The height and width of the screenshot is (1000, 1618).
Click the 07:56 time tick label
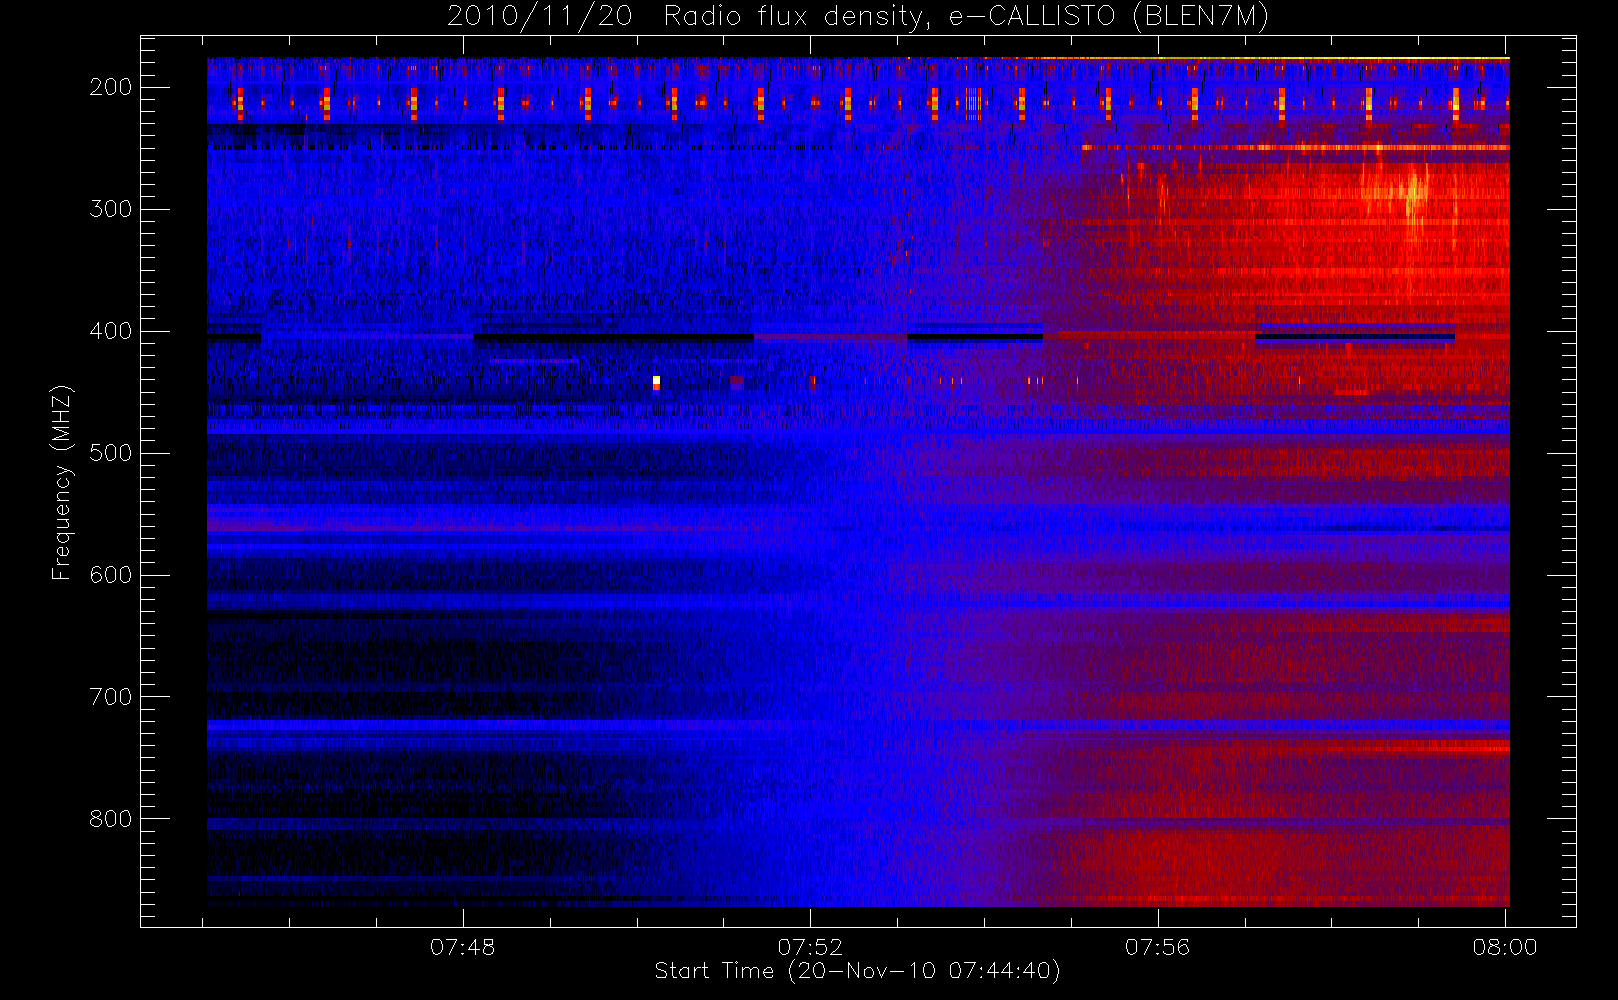[x=1158, y=947]
